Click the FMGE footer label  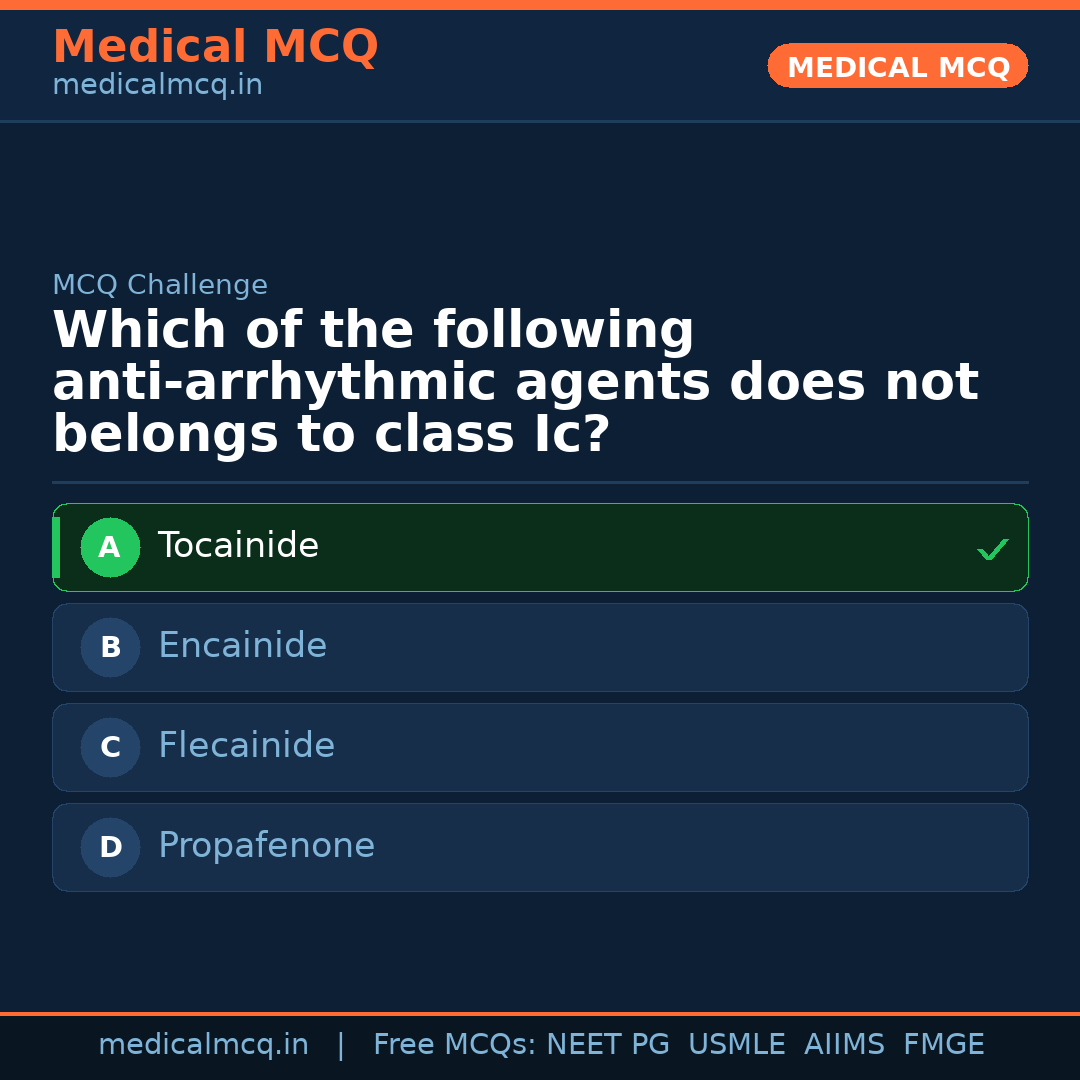tap(944, 1045)
